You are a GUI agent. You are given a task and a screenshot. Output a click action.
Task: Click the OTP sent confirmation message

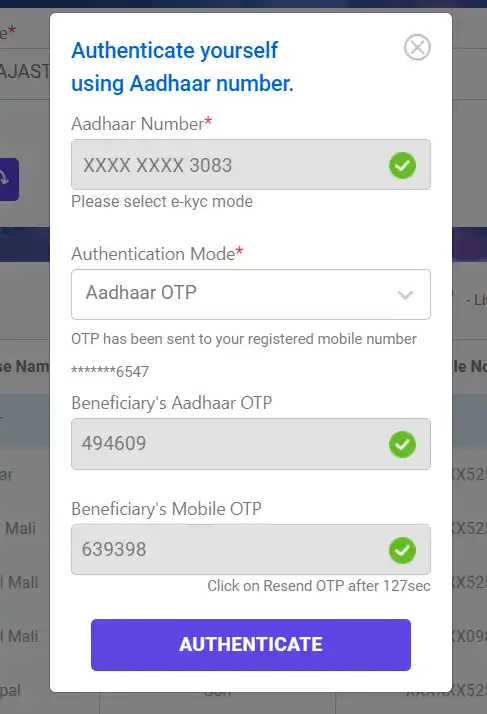pos(244,339)
